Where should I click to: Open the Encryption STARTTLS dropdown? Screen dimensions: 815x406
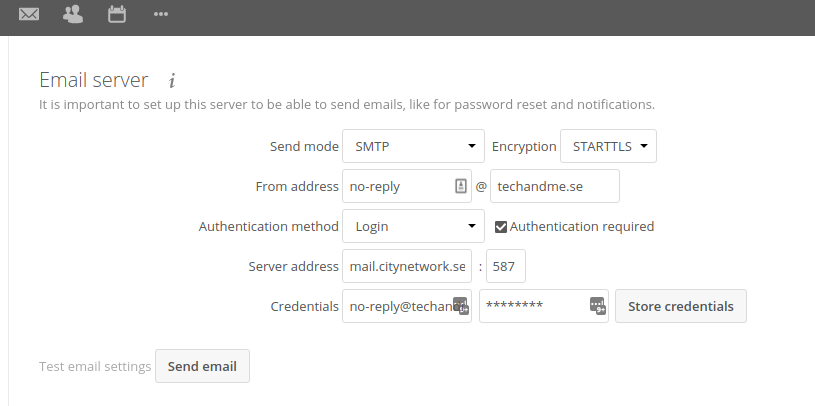click(608, 146)
